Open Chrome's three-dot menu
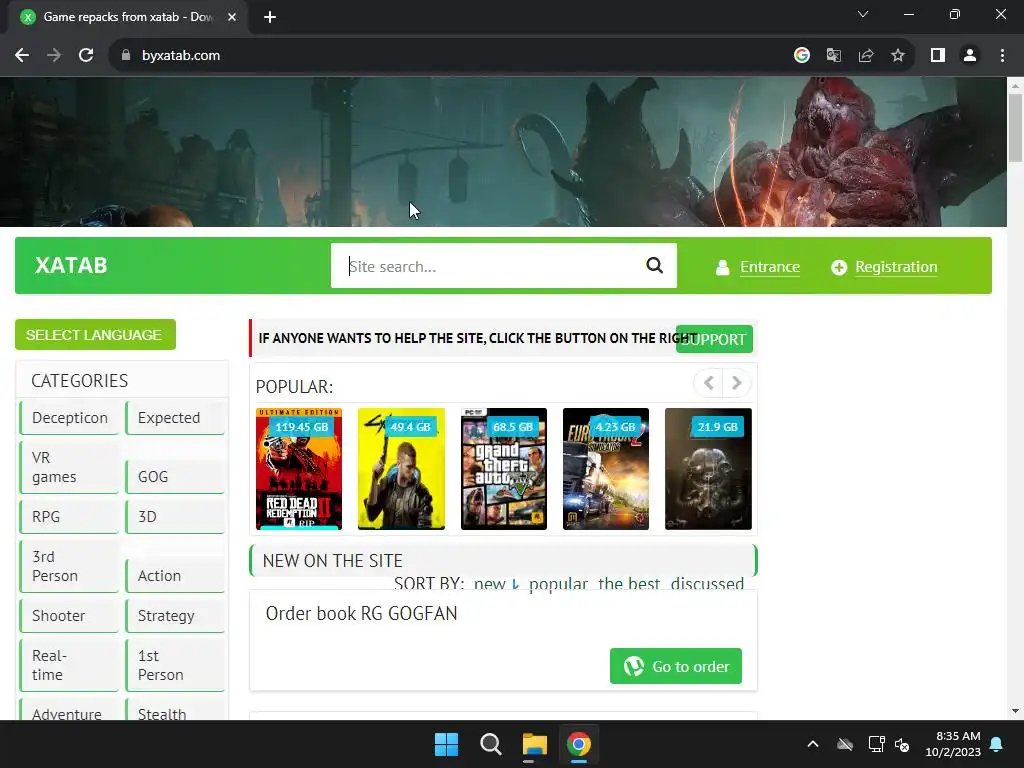 pos(1002,56)
